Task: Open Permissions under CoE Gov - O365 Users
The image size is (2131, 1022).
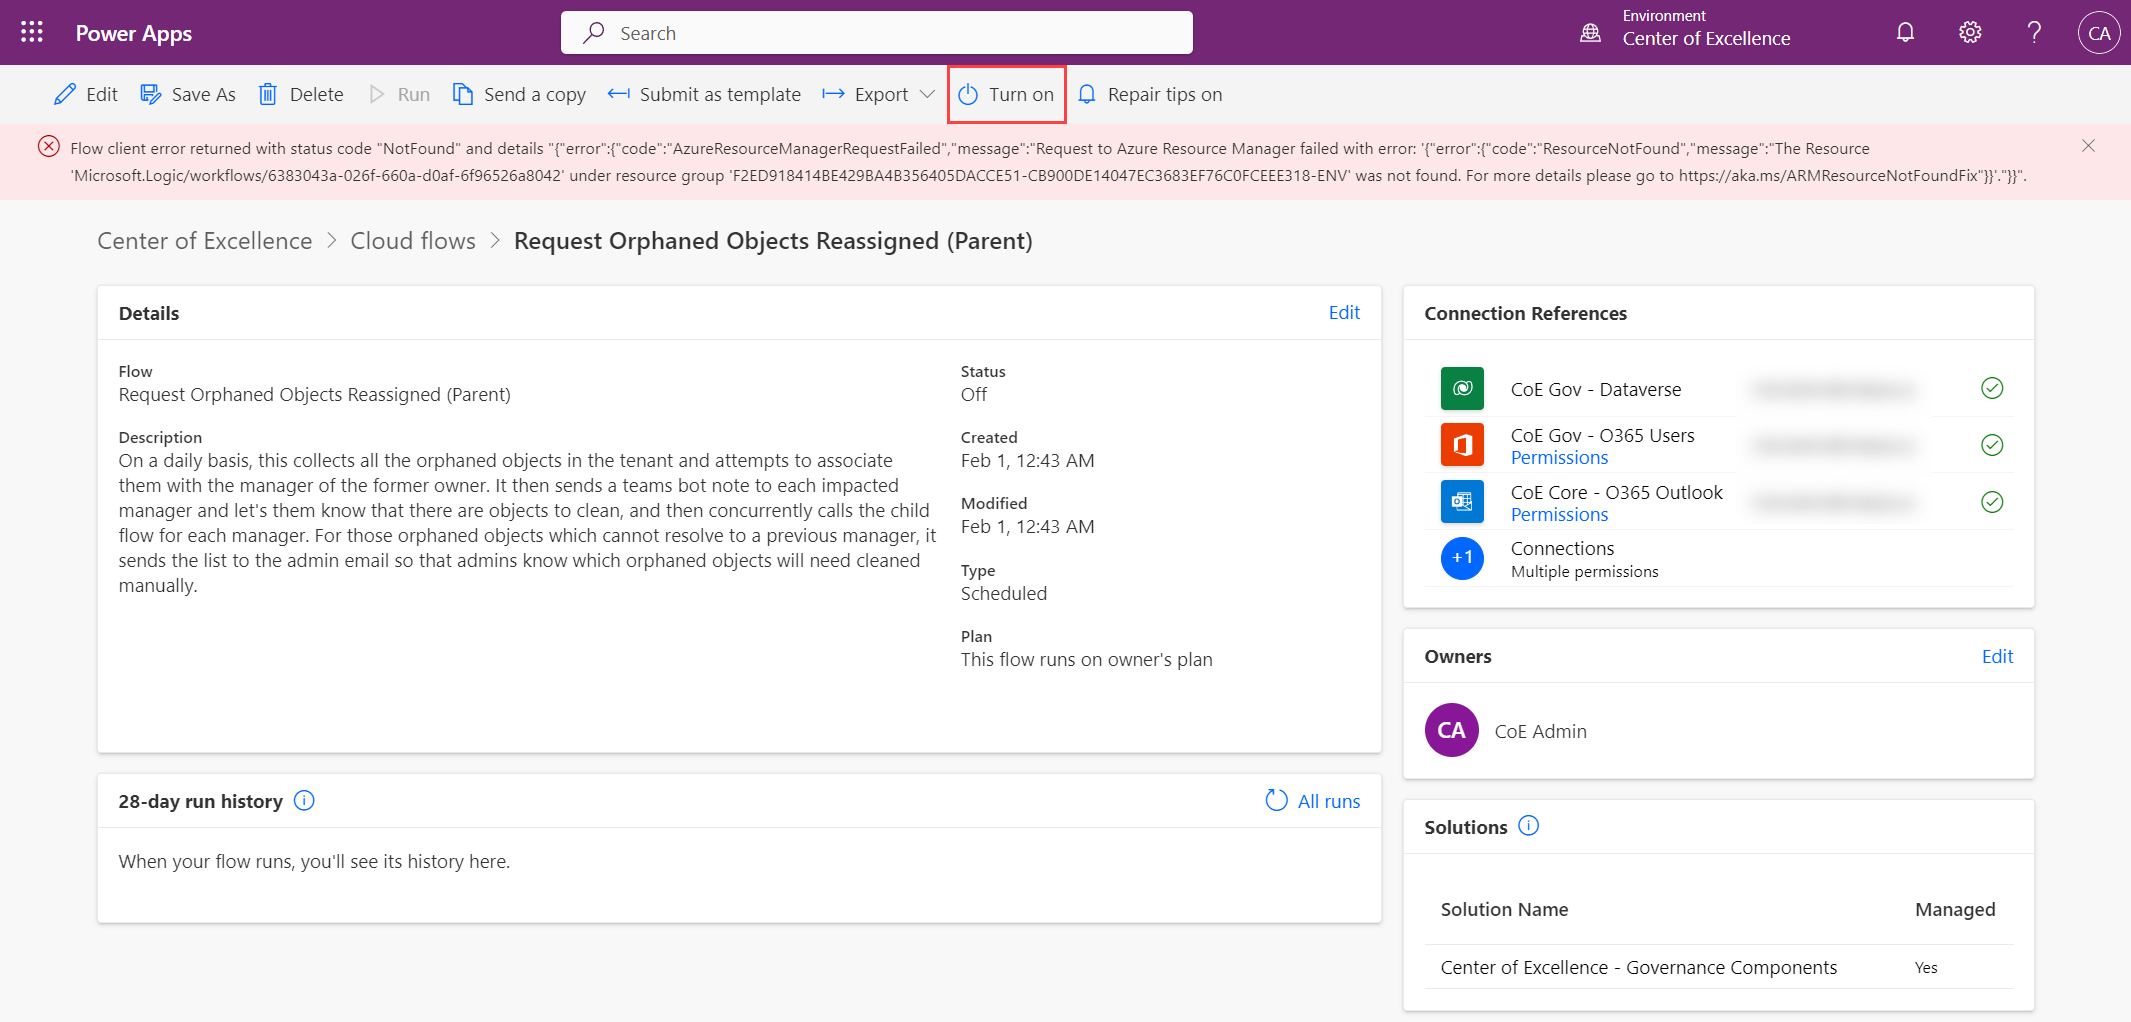Action: [x=1558, y=457]
